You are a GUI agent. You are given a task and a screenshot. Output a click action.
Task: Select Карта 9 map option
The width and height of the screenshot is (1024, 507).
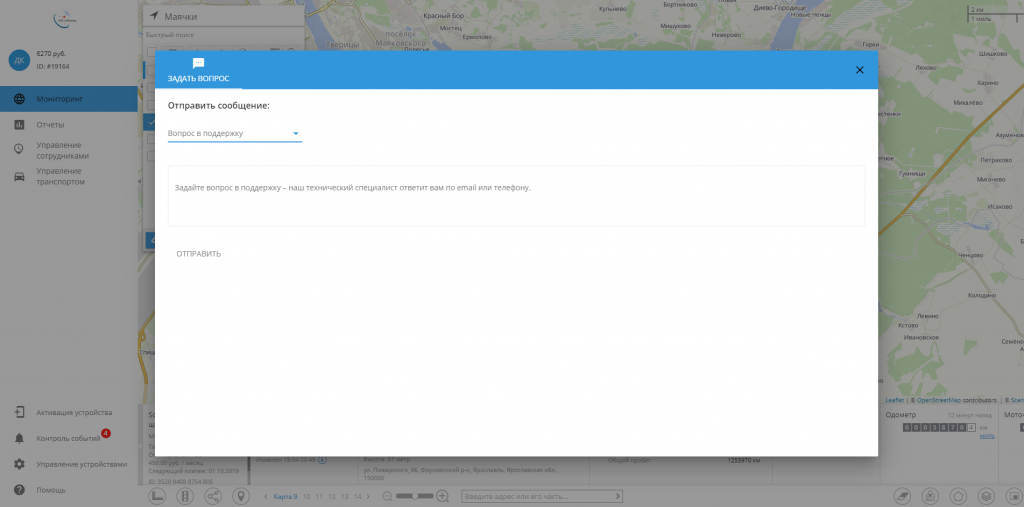point(285,497)
